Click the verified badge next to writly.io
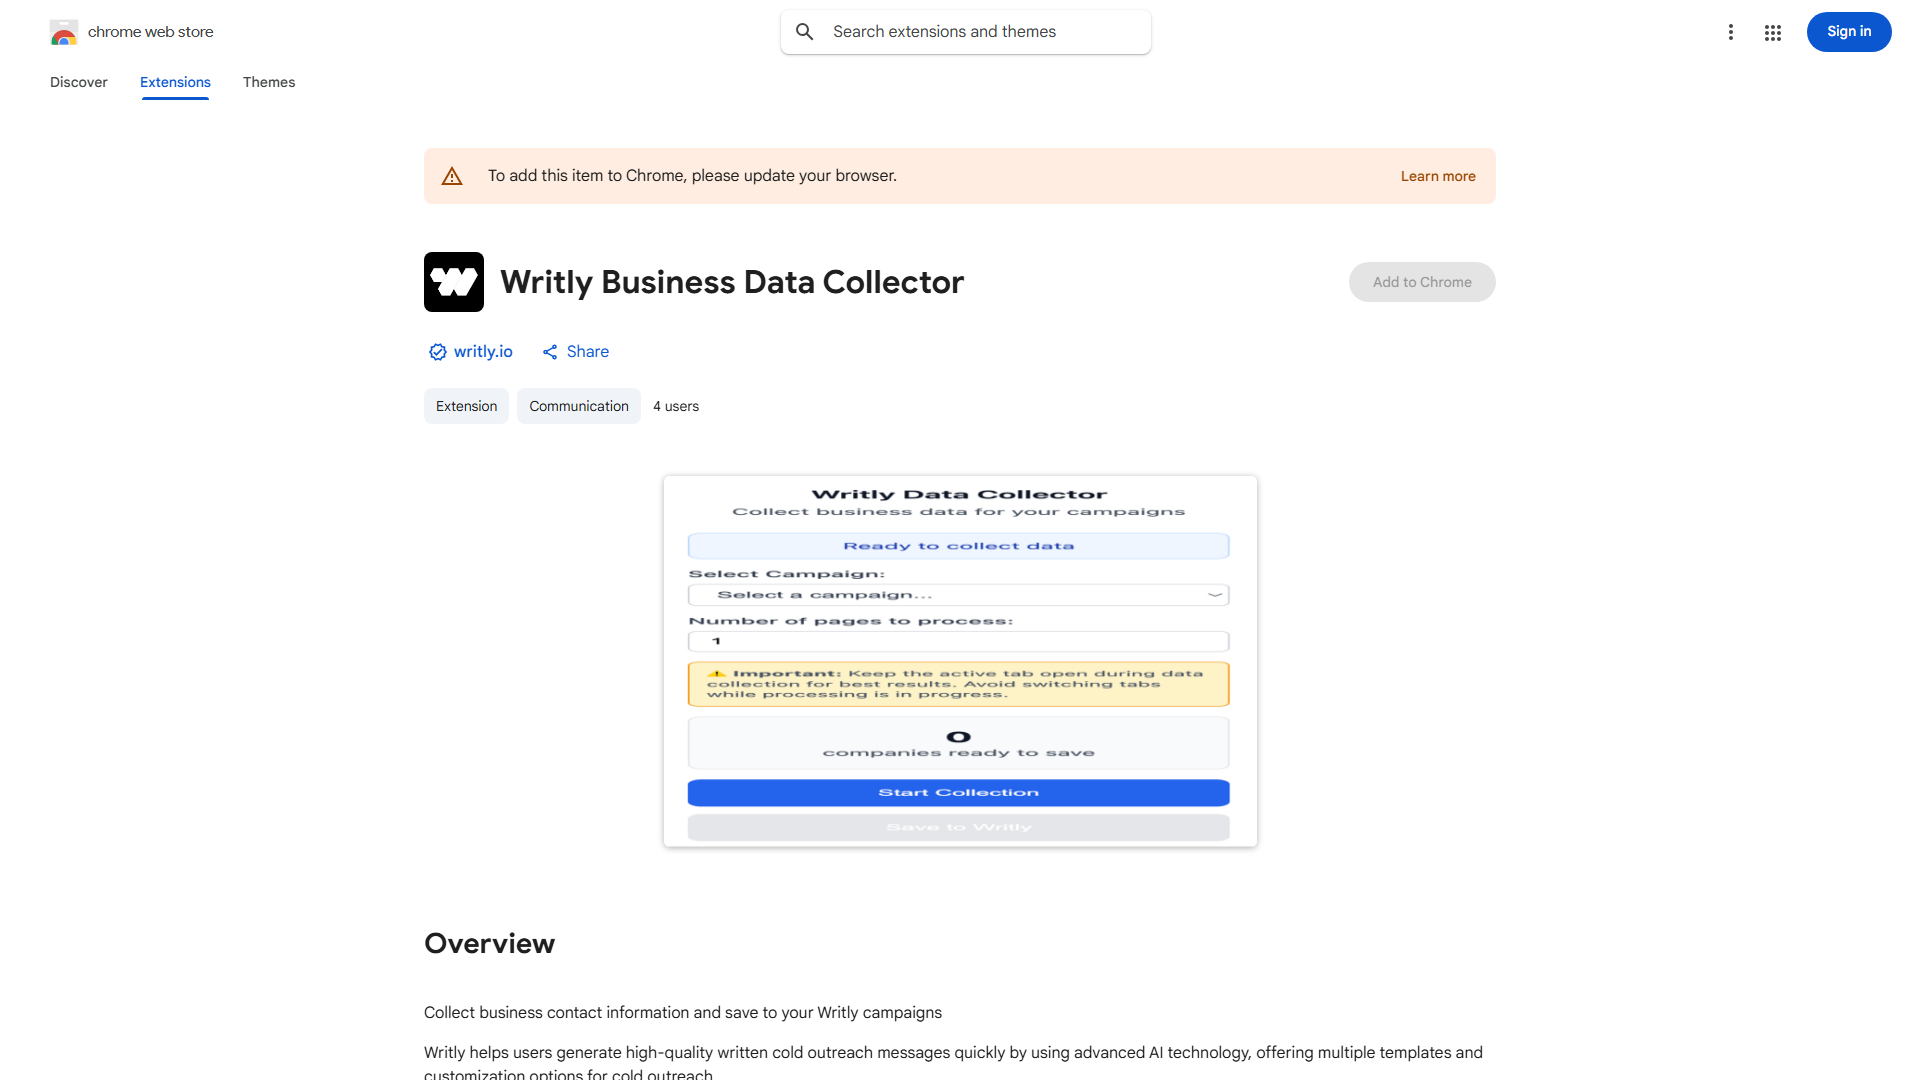The image size is (1920, 1080). coord(437,352)
